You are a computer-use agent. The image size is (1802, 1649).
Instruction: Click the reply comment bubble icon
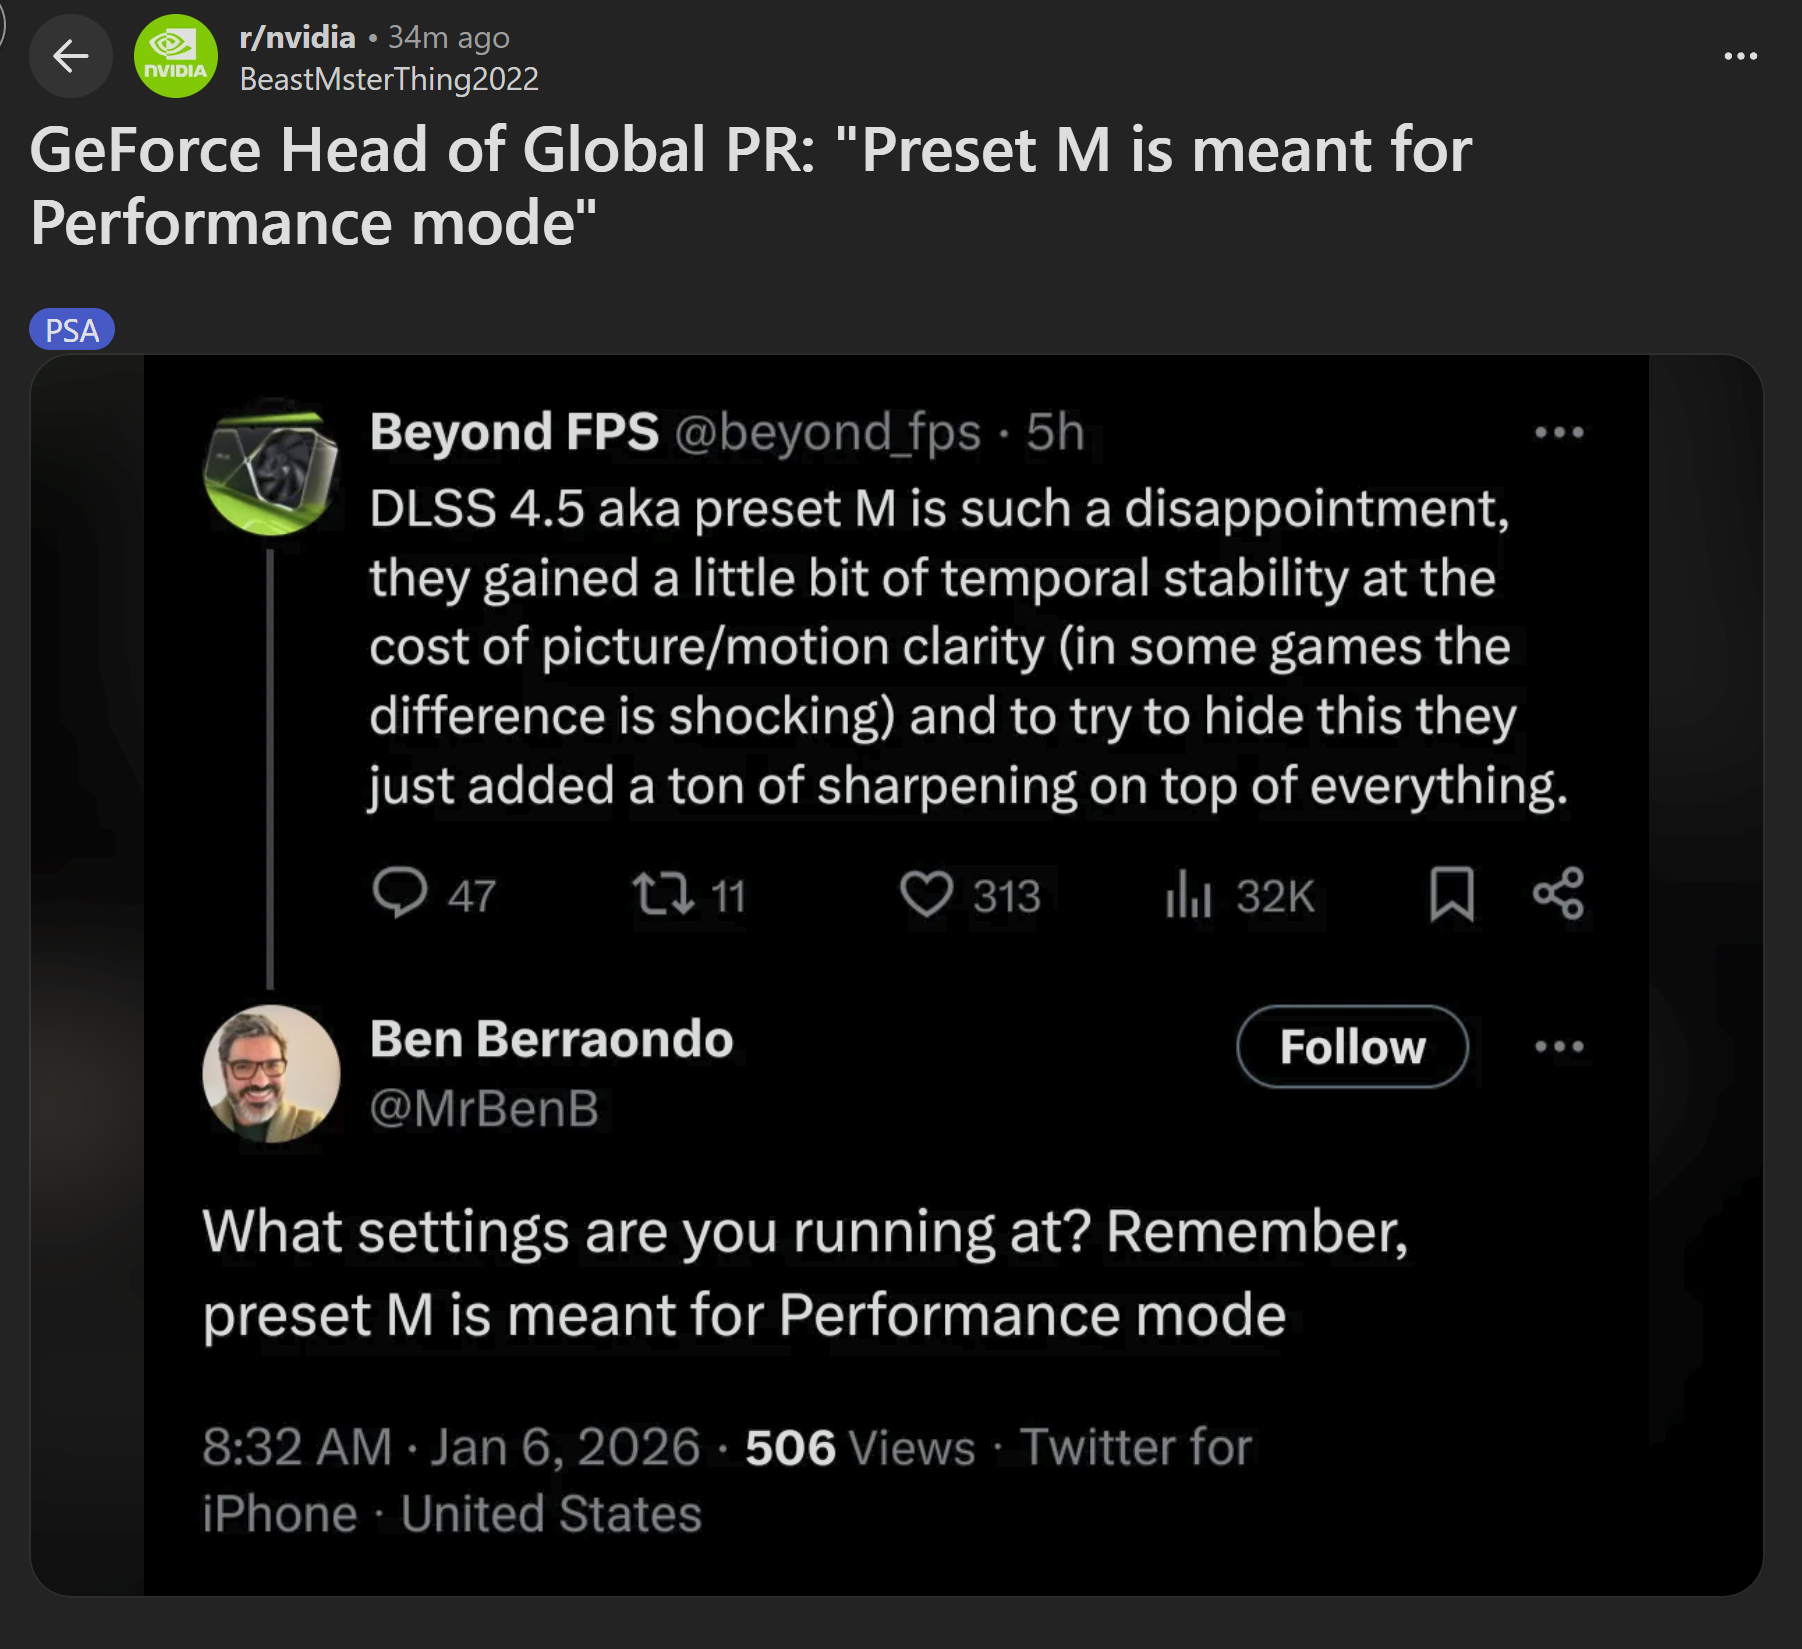point(400,892)
